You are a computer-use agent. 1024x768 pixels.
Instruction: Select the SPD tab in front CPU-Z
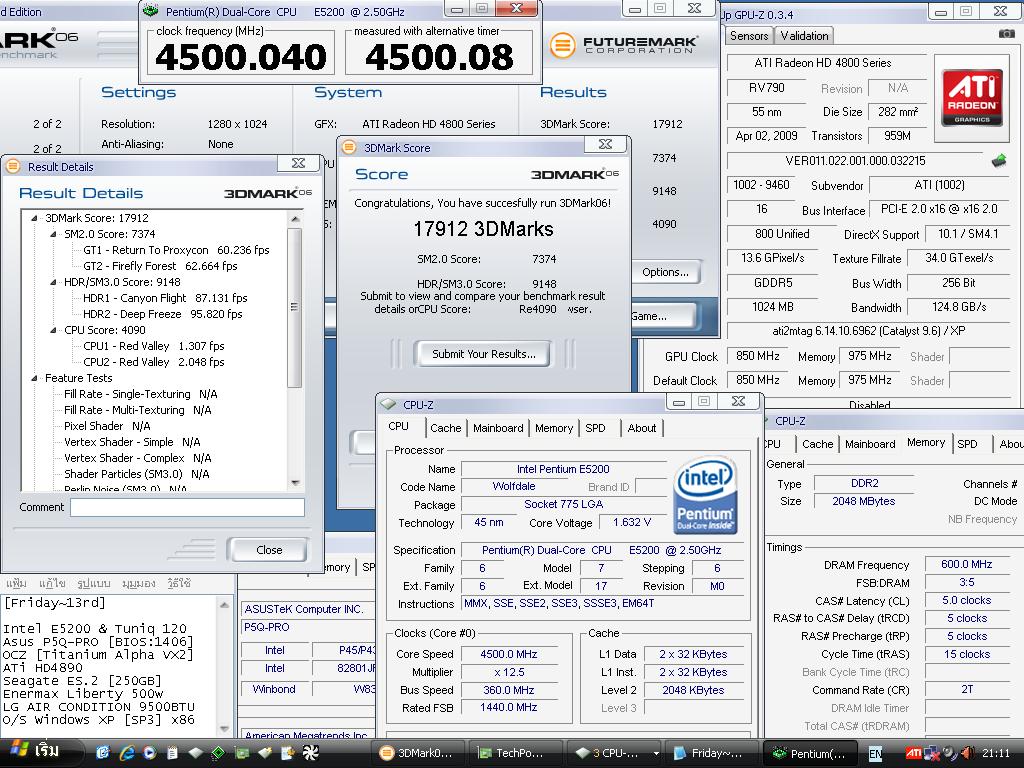tap(595, 428)
